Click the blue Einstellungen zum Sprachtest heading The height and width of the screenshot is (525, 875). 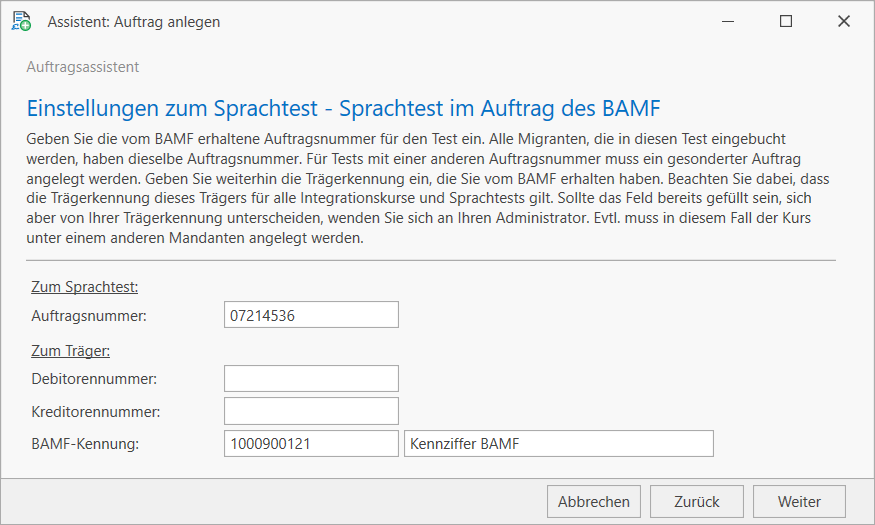click(343, 108)
